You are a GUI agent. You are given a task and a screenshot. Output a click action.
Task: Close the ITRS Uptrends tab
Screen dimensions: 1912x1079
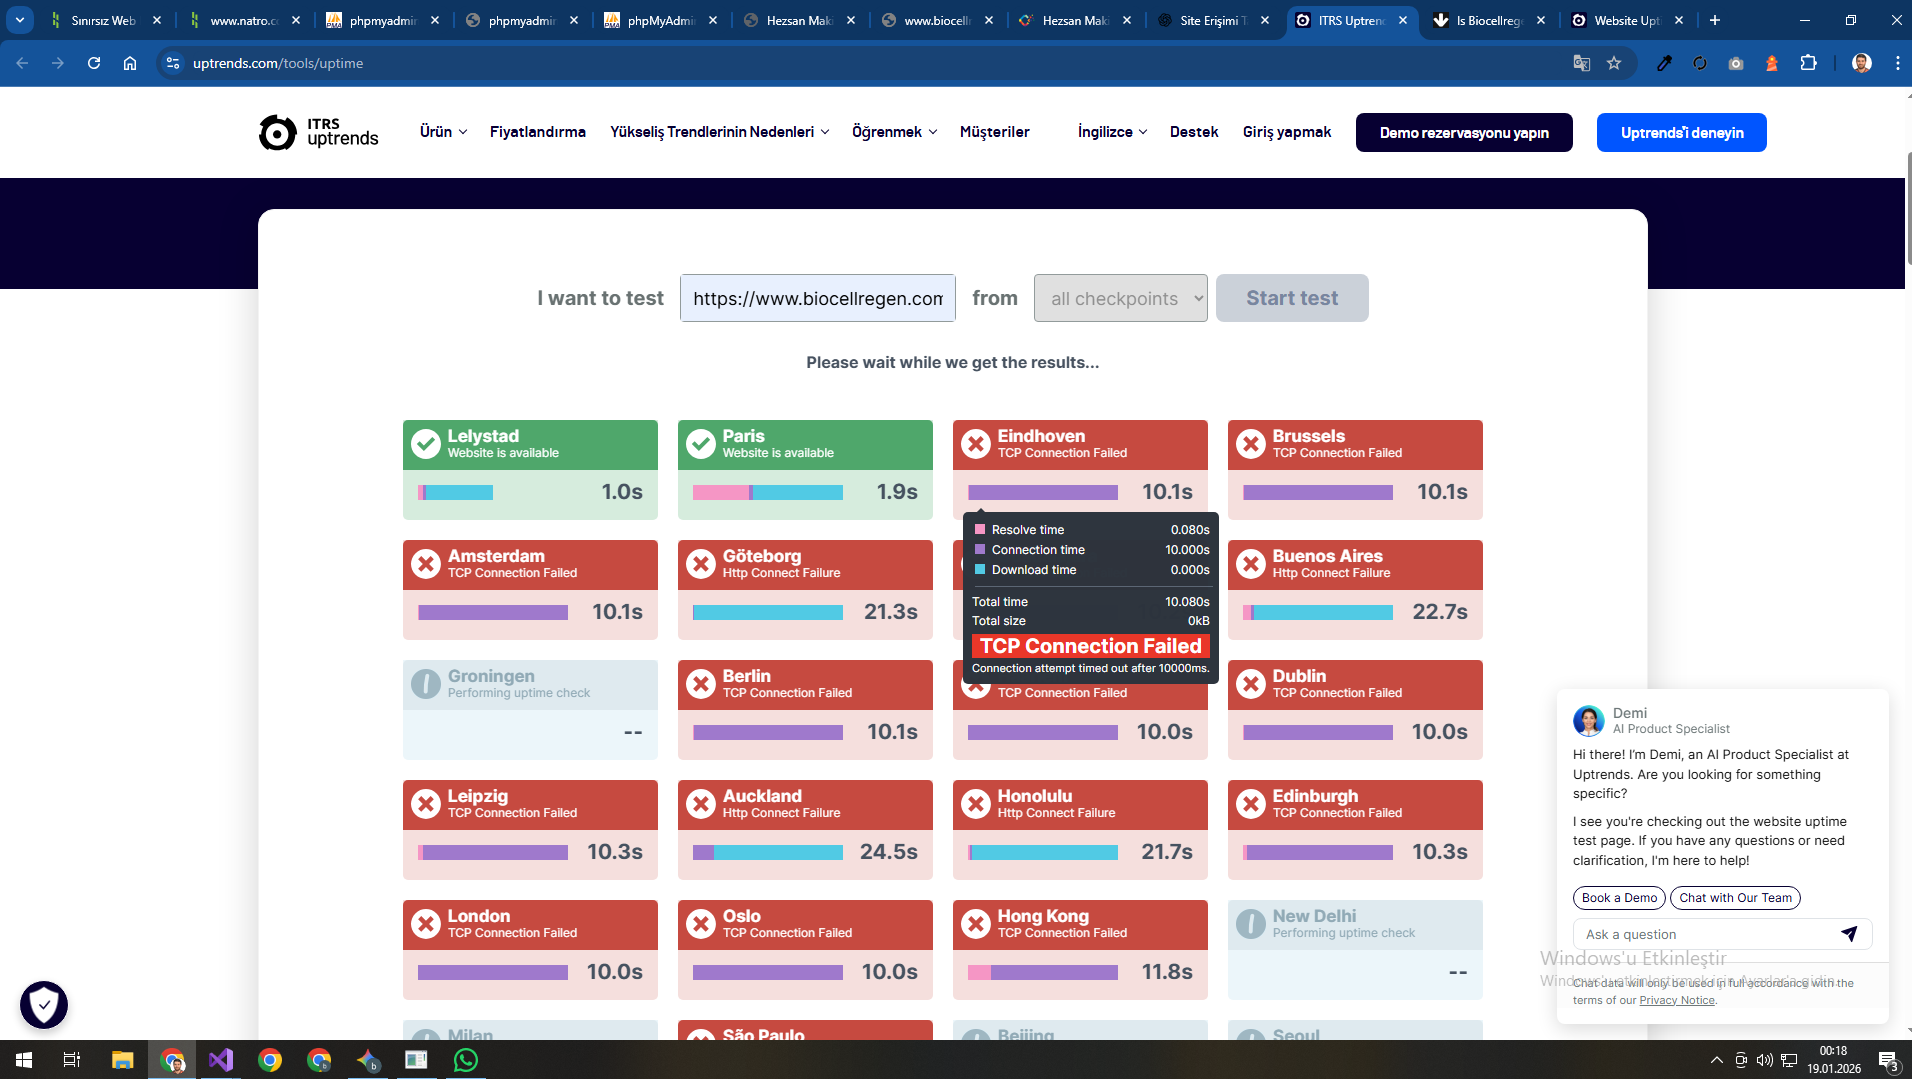[1403, 20]
